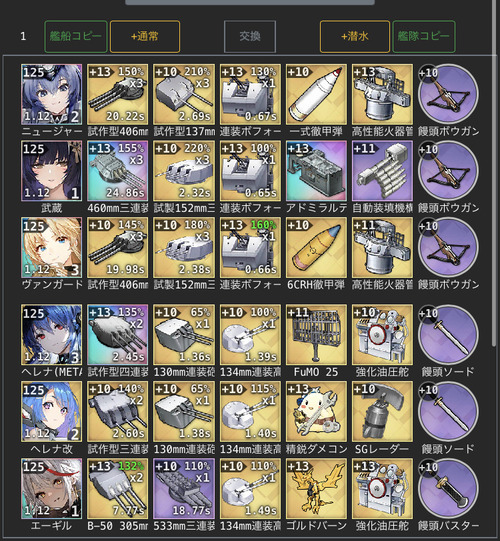Viewport: 500px width, 541px height.
Task: Open 武蔵's 饅頭ボウガン augment slot
Action: pos(448,171)
